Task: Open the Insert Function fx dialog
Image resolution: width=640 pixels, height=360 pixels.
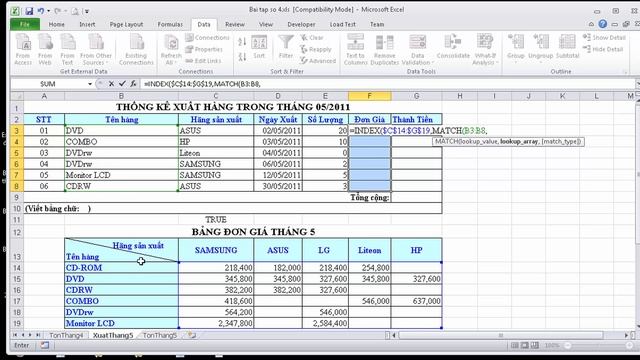Action: pyautogui.click(x=133, y=84)
